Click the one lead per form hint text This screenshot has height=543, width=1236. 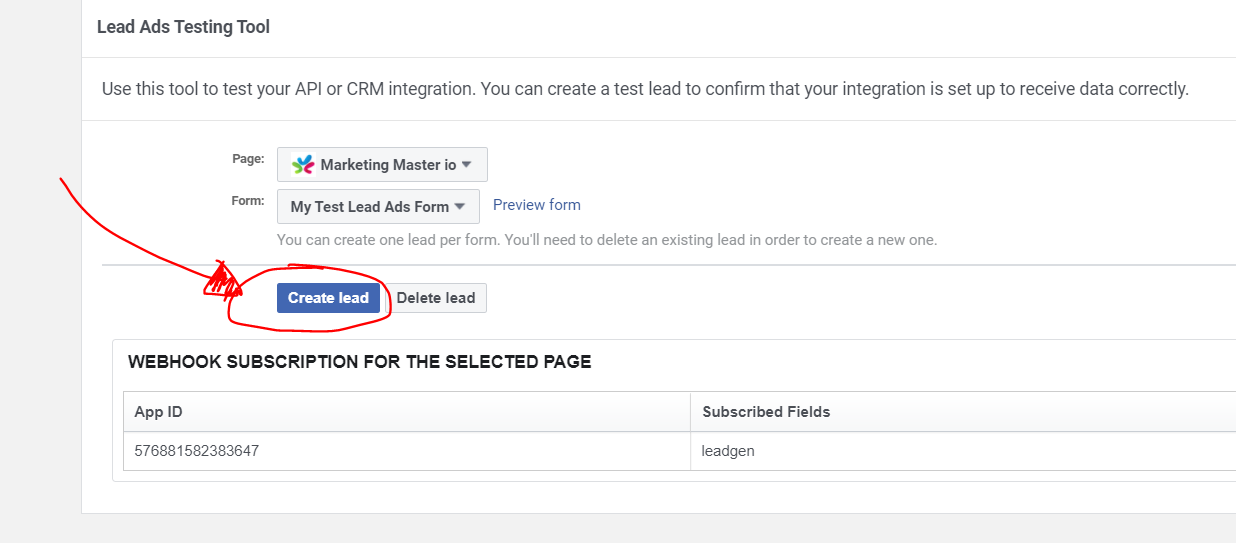point(607,240)
